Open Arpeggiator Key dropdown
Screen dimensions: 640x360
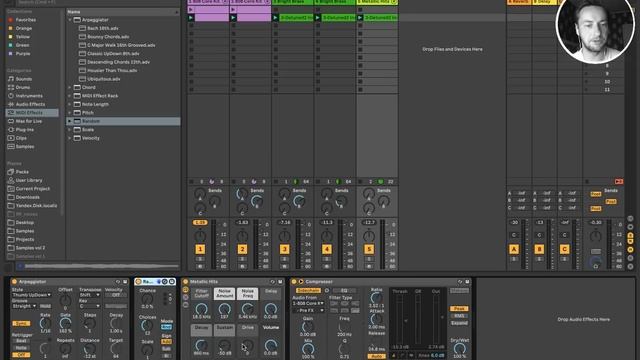point(90,306)
